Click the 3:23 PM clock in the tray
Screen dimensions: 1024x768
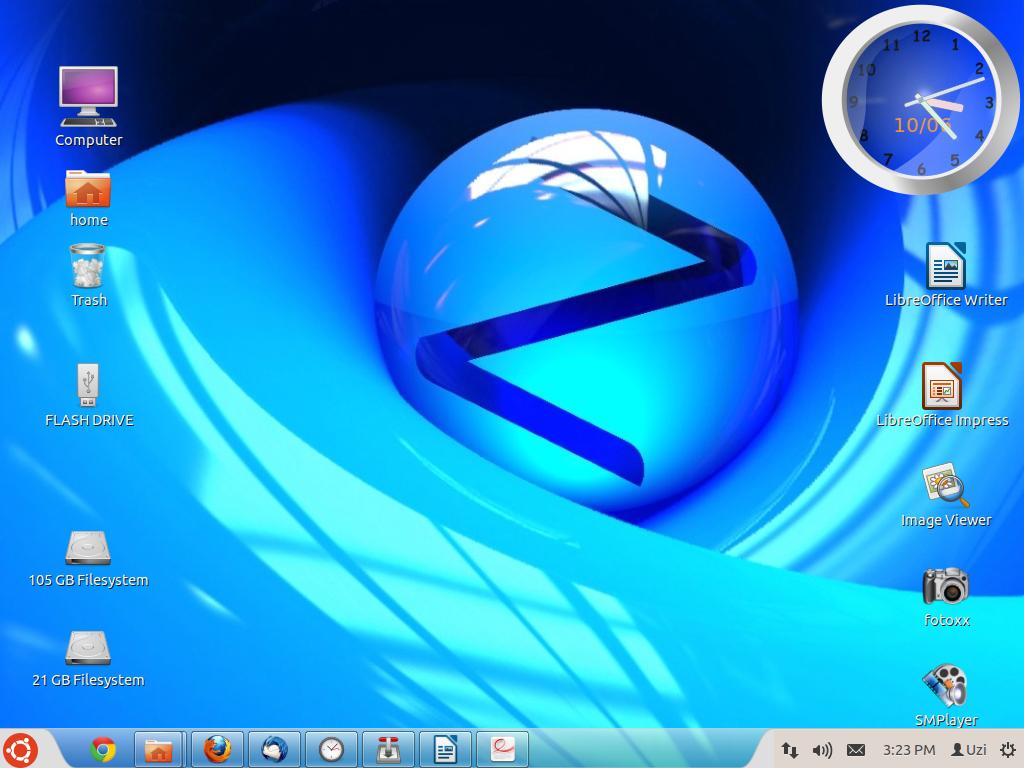909,749
